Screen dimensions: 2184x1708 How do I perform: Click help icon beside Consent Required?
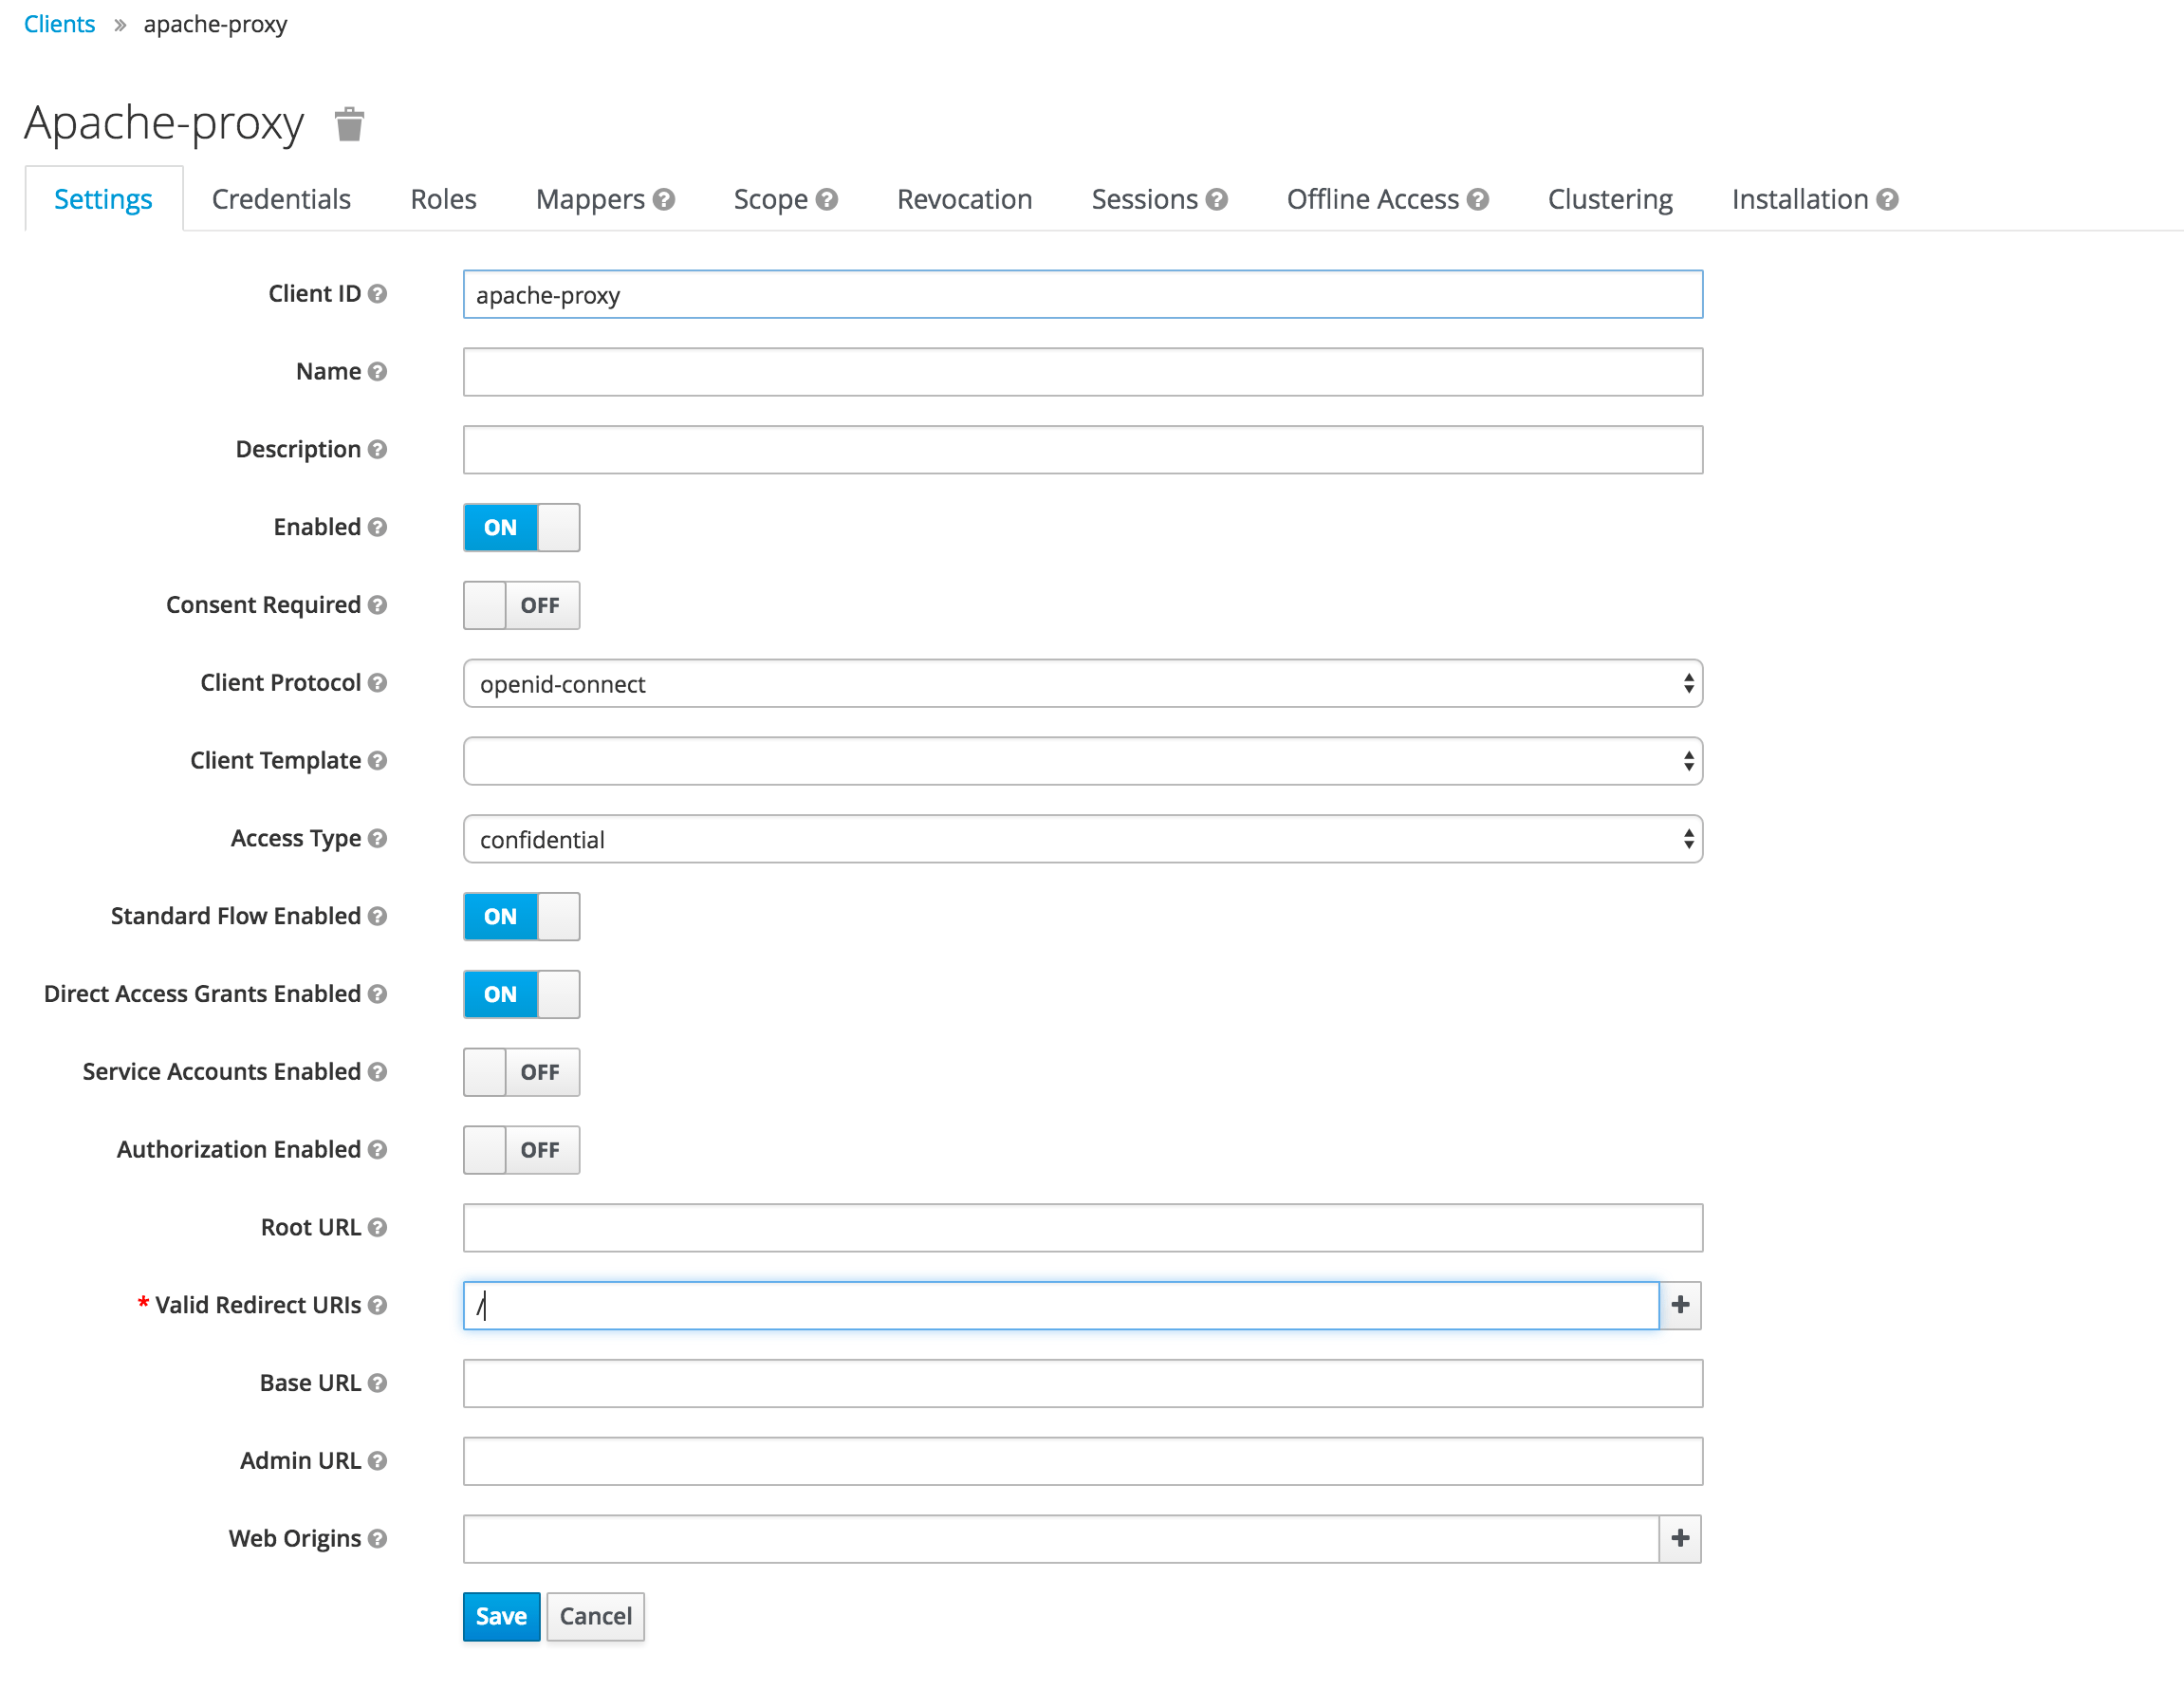377,605
